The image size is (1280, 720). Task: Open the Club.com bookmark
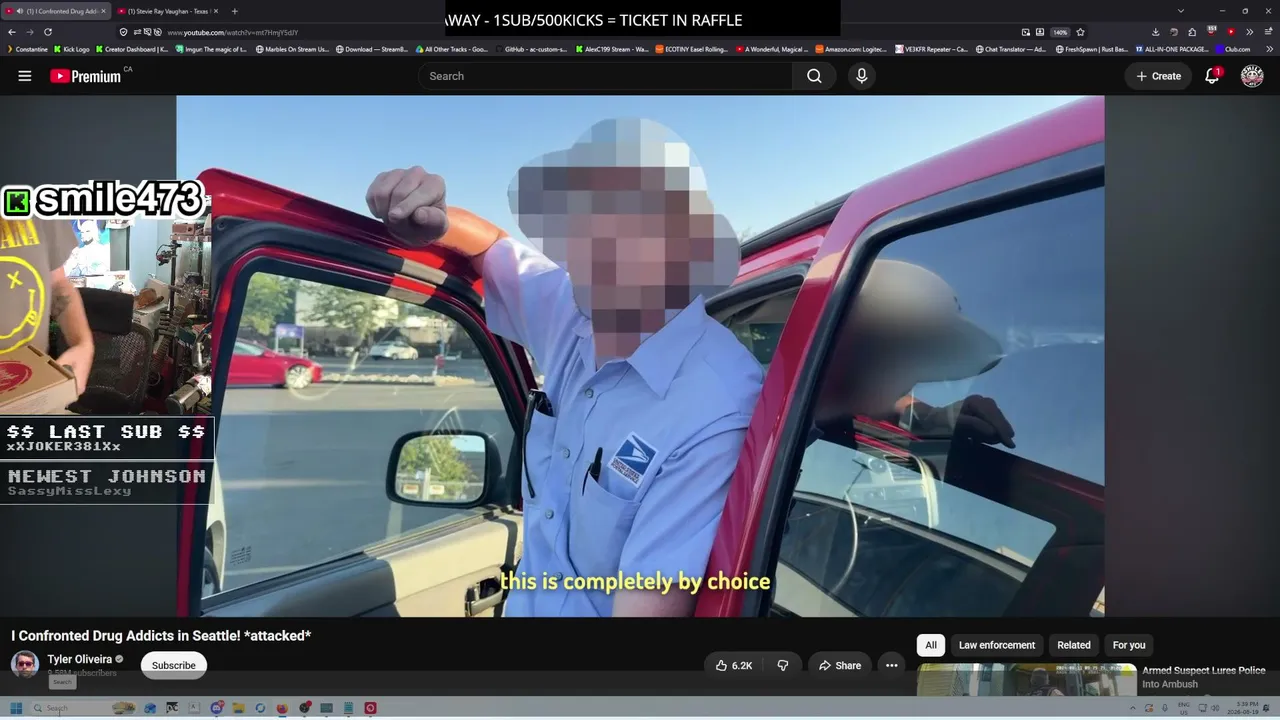[x=1233, y=49]
